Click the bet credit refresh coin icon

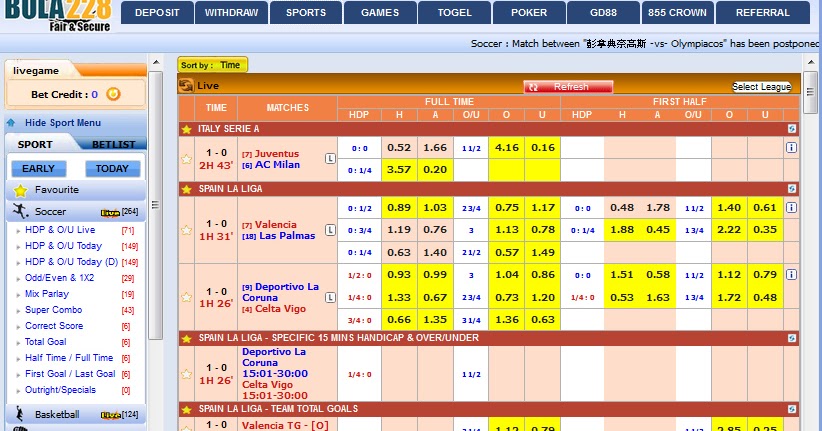coord(113,94)
